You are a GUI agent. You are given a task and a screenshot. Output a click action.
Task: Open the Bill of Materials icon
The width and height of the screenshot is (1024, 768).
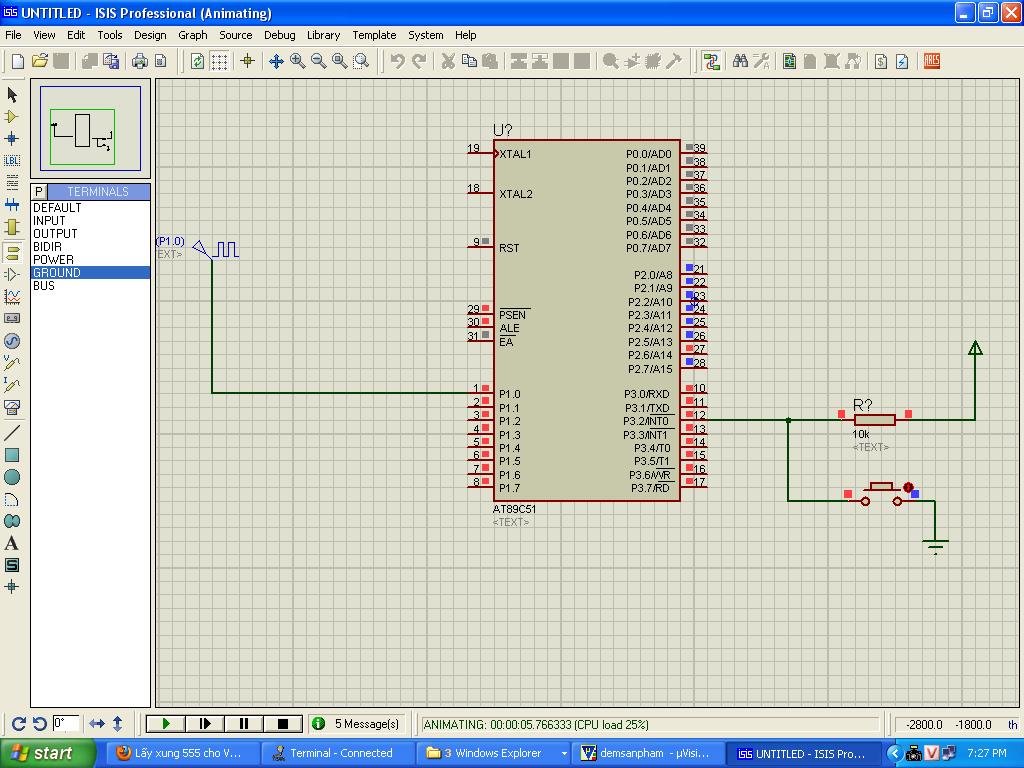point(881,61)
